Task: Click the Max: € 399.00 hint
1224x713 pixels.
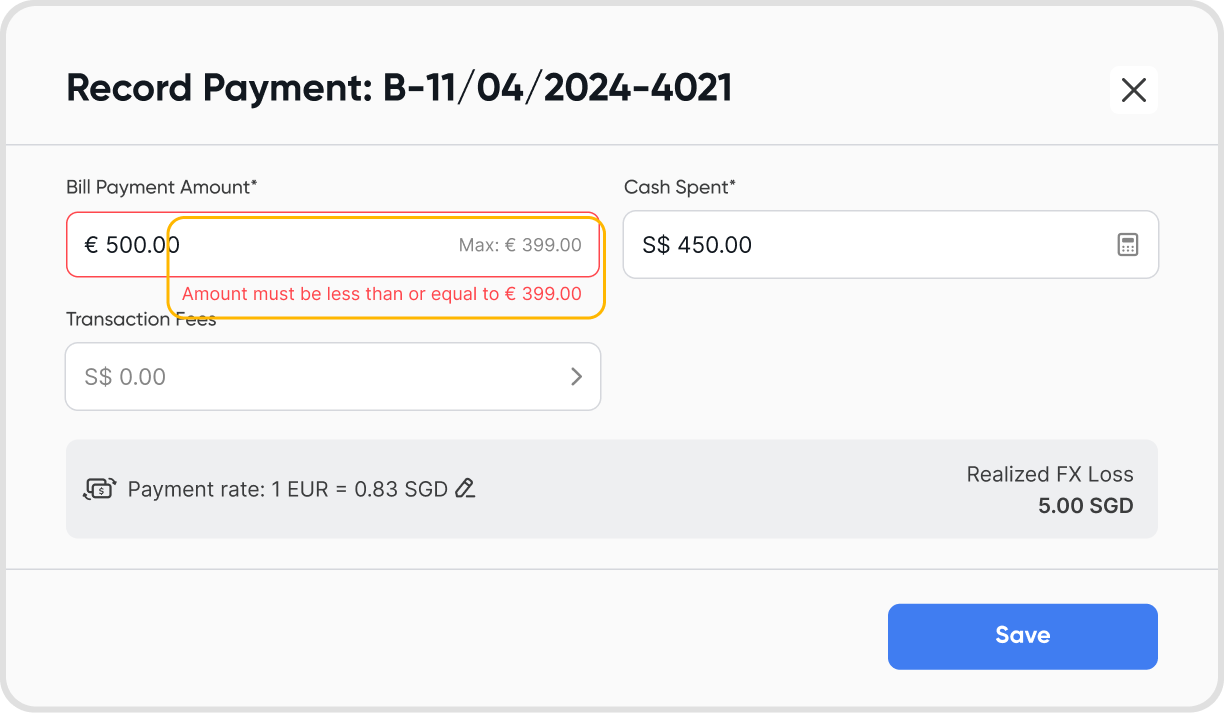Action: pyautogui.click(x=520, y=245)
